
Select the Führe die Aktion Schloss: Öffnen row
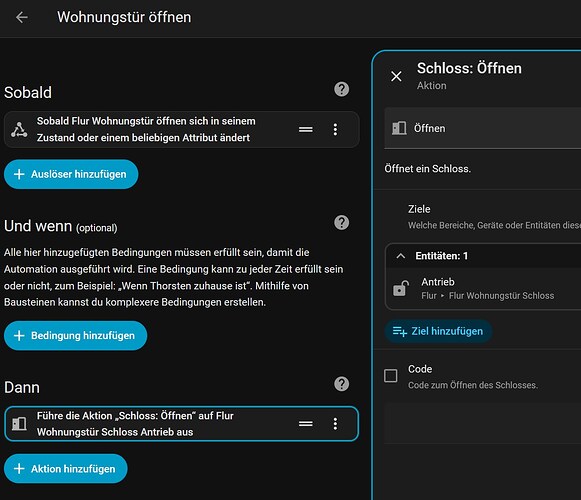point(181,424)
